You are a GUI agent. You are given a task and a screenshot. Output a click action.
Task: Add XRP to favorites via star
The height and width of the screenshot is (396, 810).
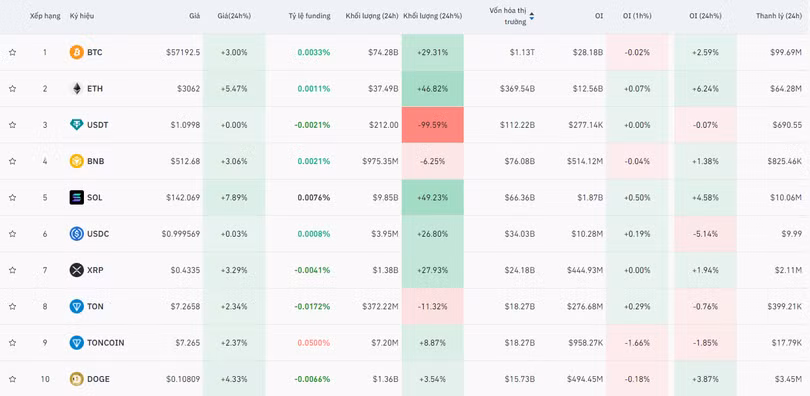pyautogui.click(x=12, y=270)
